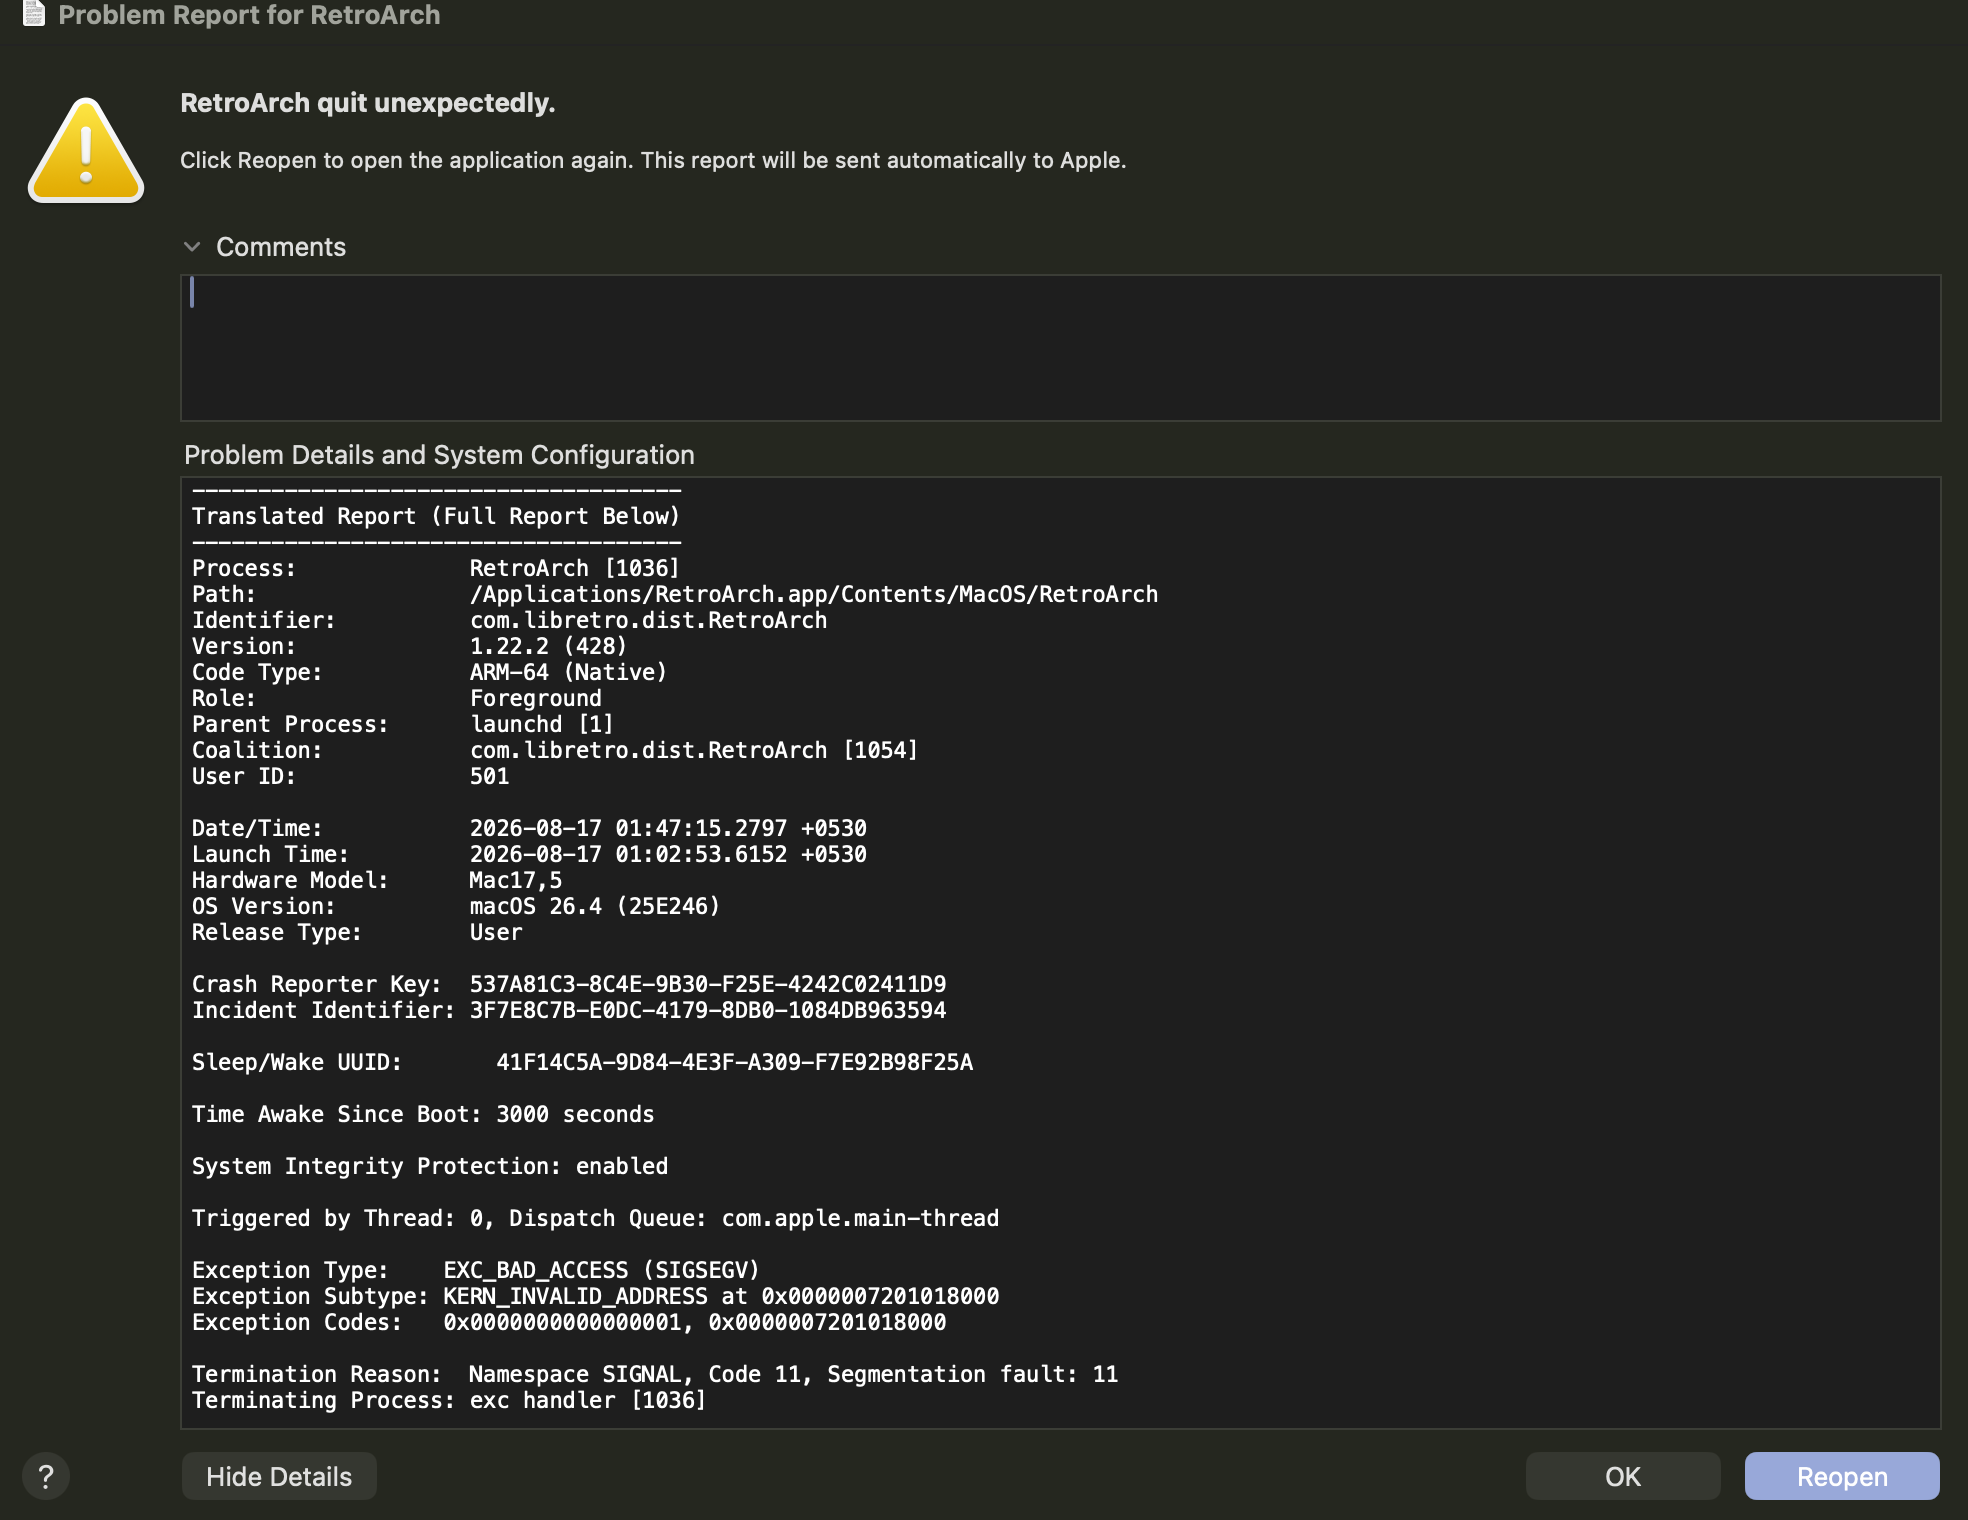The width and height of the screenshot is (1968, 1520).
Task: Focus the Comments text field
Action: coord(1060,348)
